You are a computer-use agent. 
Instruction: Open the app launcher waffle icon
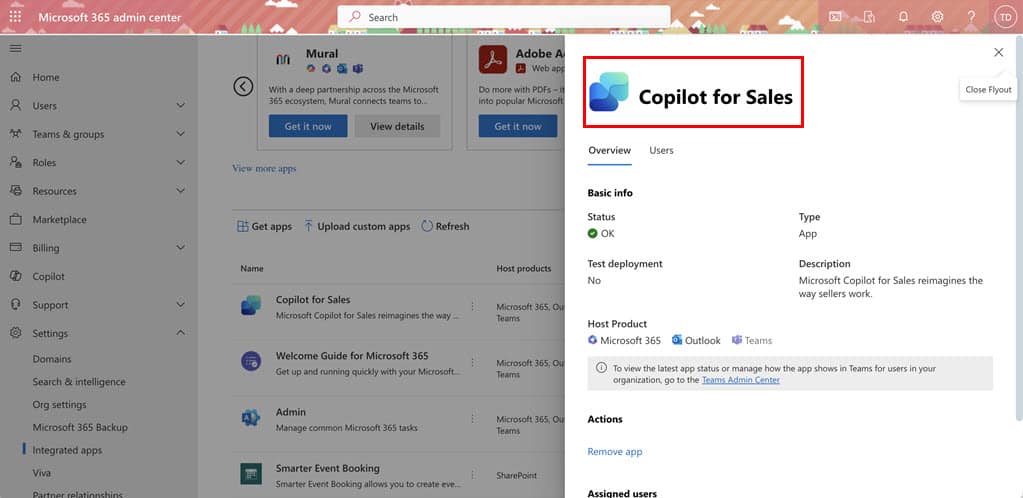point(15,17)
